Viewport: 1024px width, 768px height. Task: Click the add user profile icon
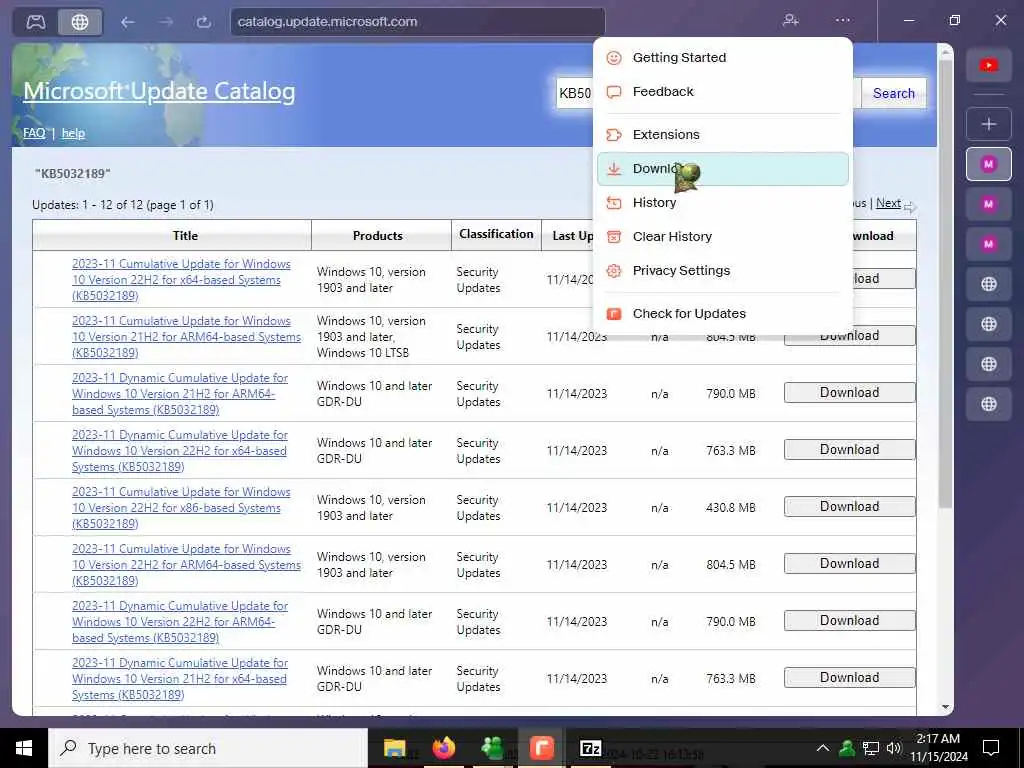[791, 20]
